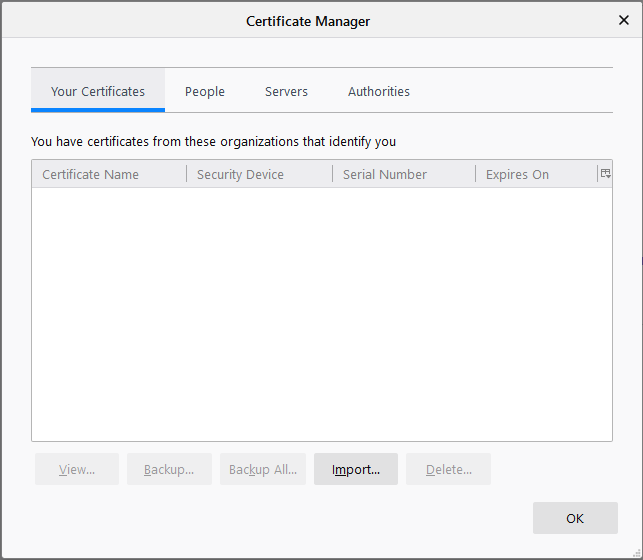The width and height of the screenshot is (643, 560).
Task: Select the Your Certificates tab
Action: [98, 91]
